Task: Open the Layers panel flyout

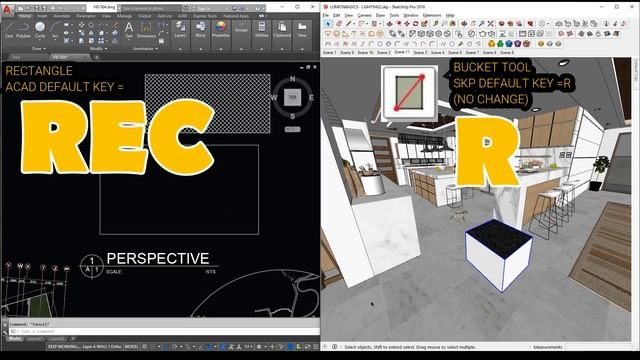Action: coord(180,49)
